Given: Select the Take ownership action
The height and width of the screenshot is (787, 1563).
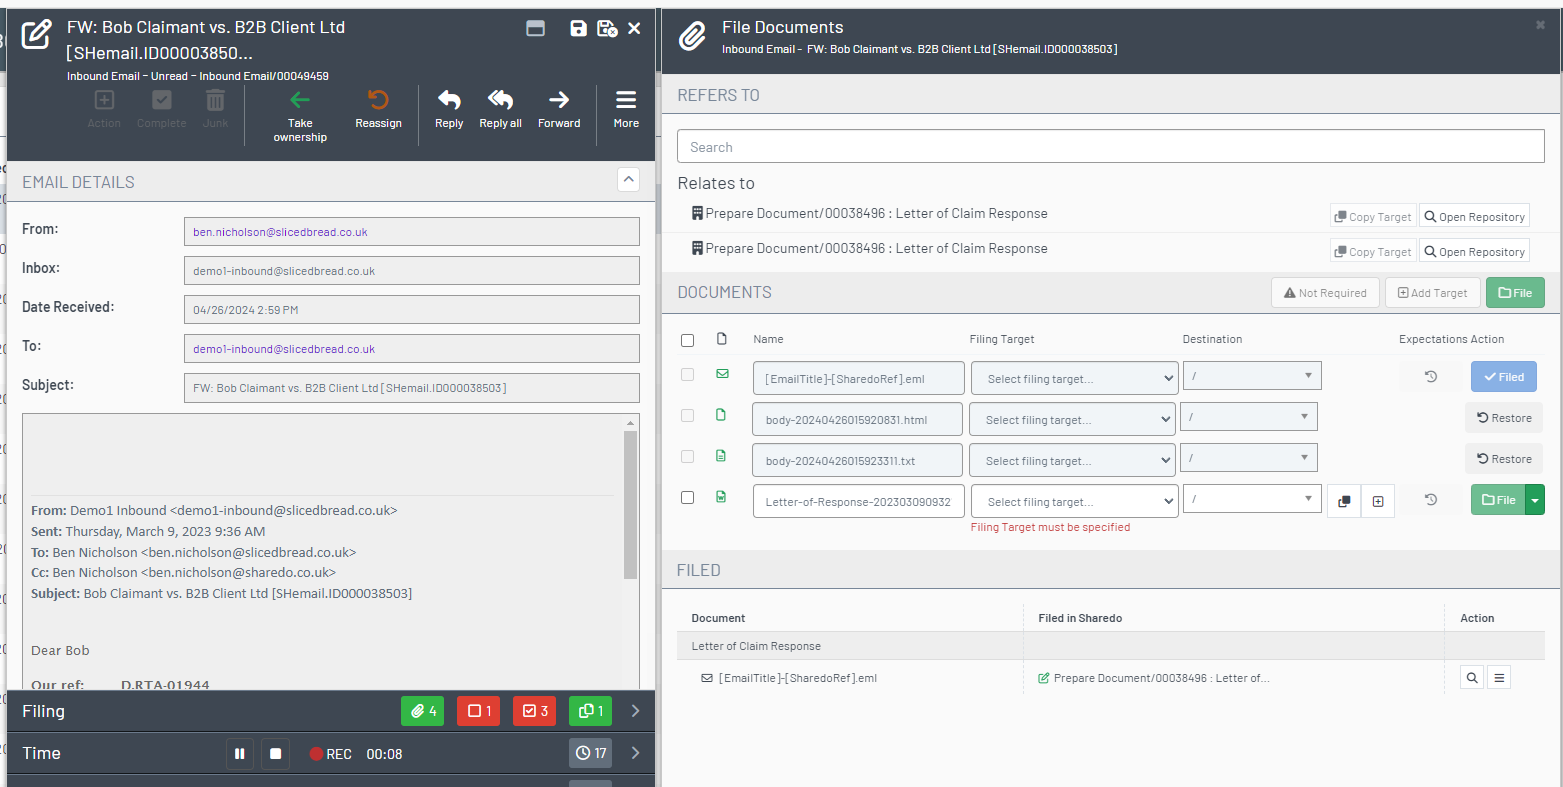Looking at the screenshot, I should 300,110.
